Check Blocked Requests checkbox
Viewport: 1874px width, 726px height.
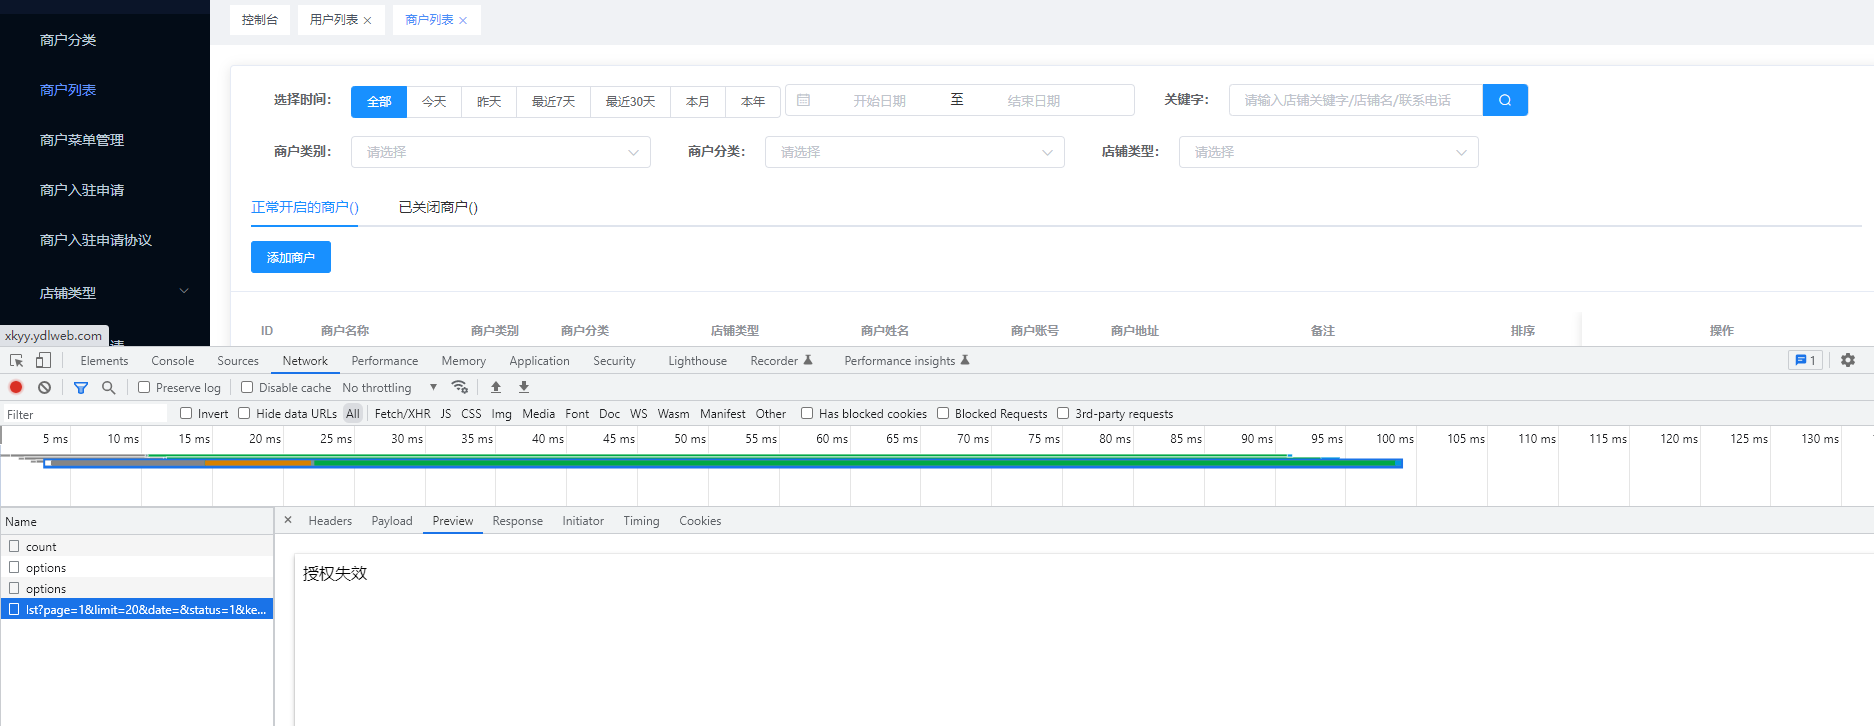point(943,413)
